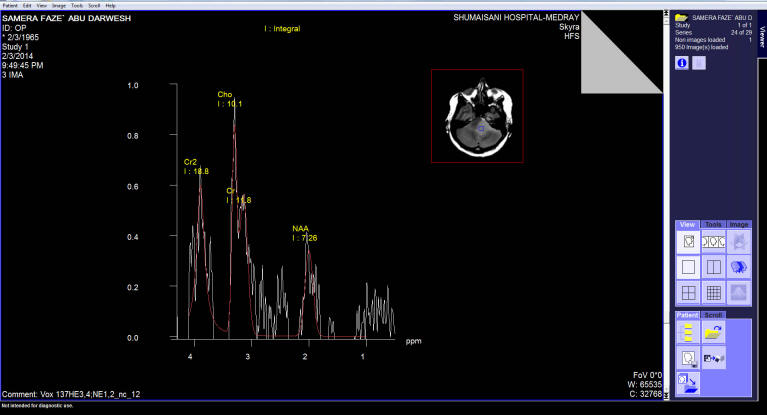Select the two-pane side-by-side layout icon
Viewport: 767px width, 415px height.
712,267
